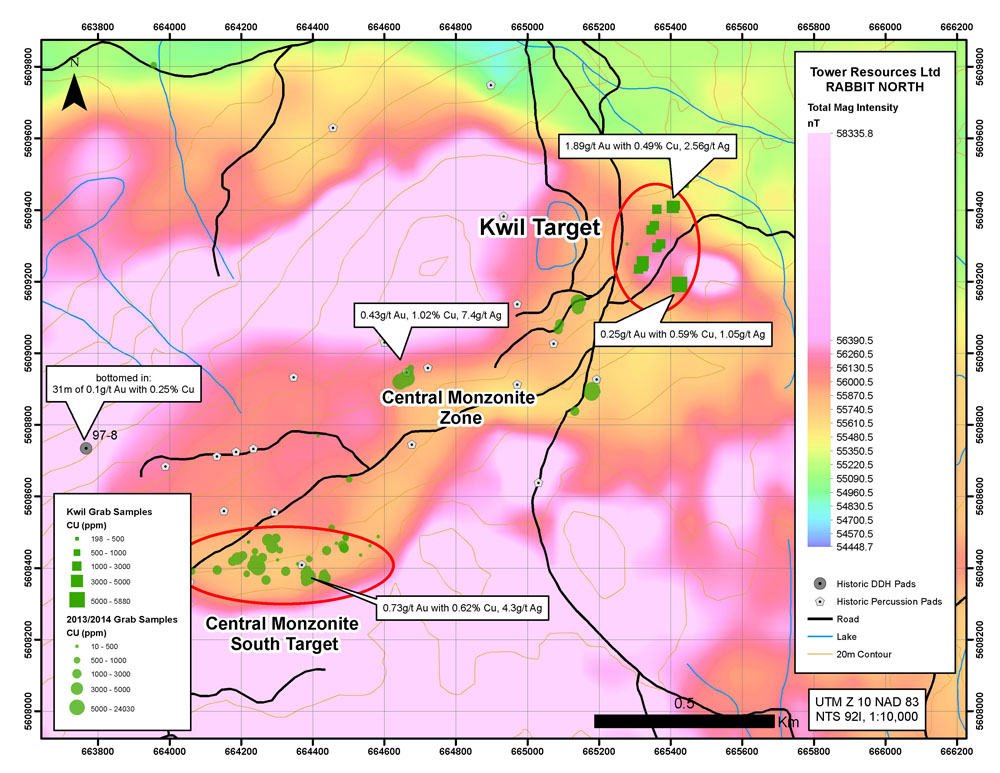Click the blue Lake line legend symbol
The image size is (1000, 773).
[821, 637]
